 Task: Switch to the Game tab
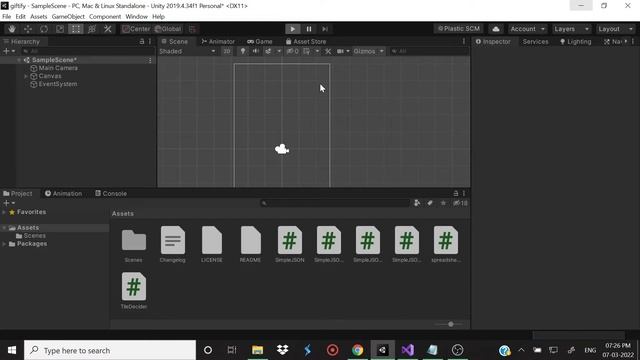point(260,42)
